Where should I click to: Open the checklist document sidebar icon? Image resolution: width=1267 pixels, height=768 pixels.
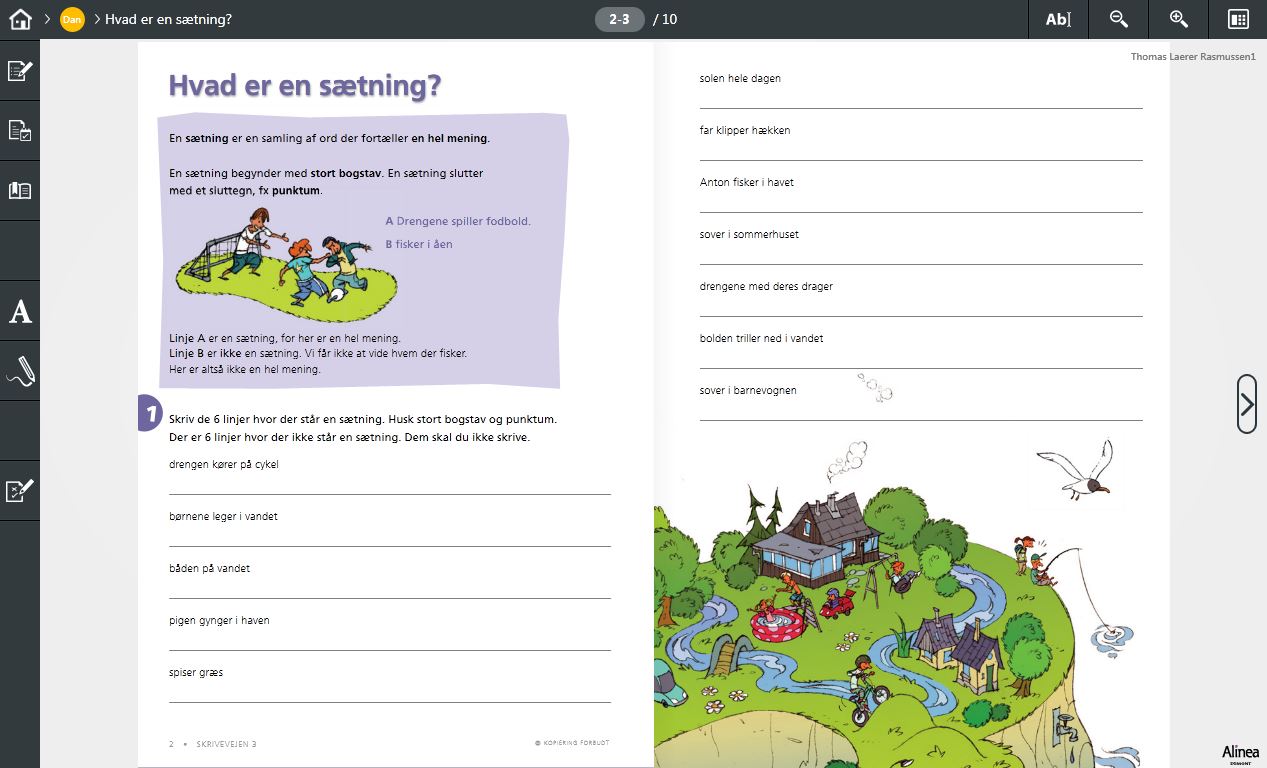coord(20,130)
